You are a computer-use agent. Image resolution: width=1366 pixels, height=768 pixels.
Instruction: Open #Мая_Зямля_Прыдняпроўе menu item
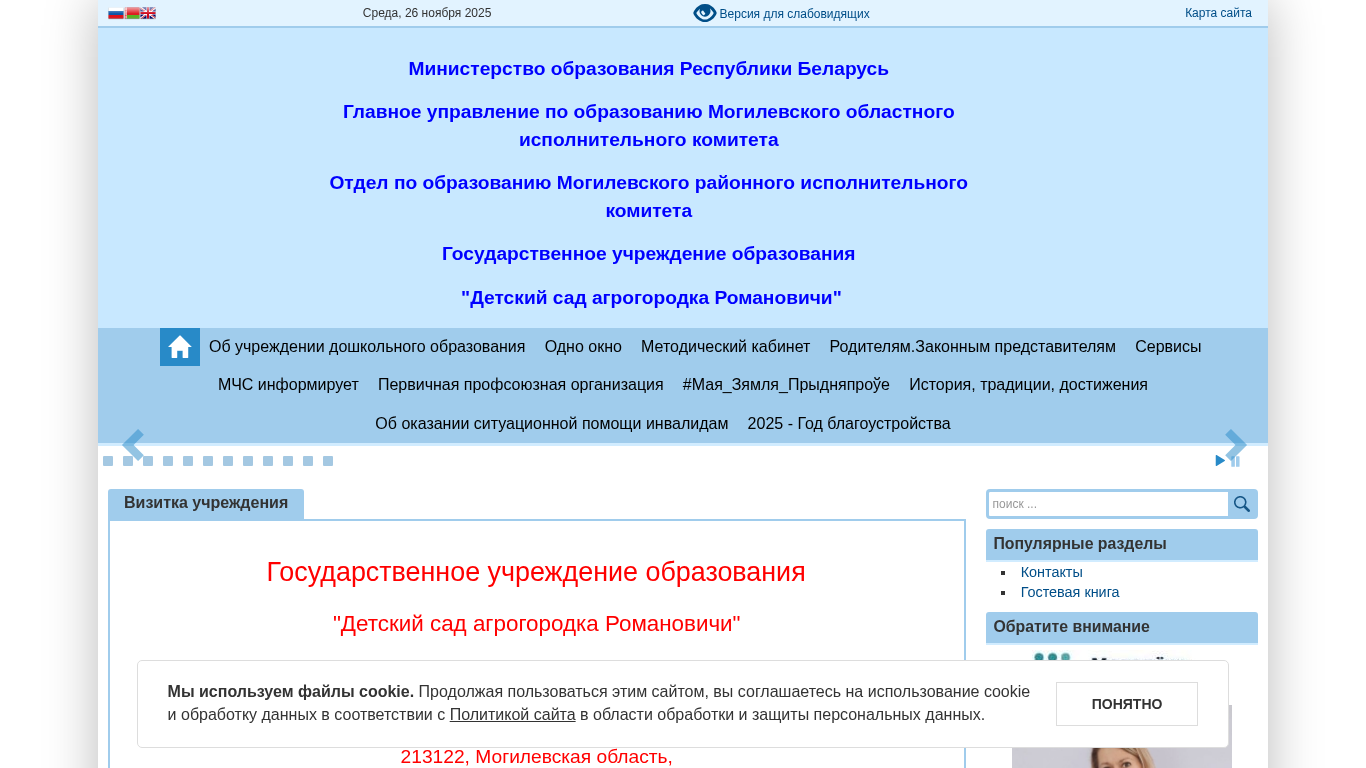(786, 385)
